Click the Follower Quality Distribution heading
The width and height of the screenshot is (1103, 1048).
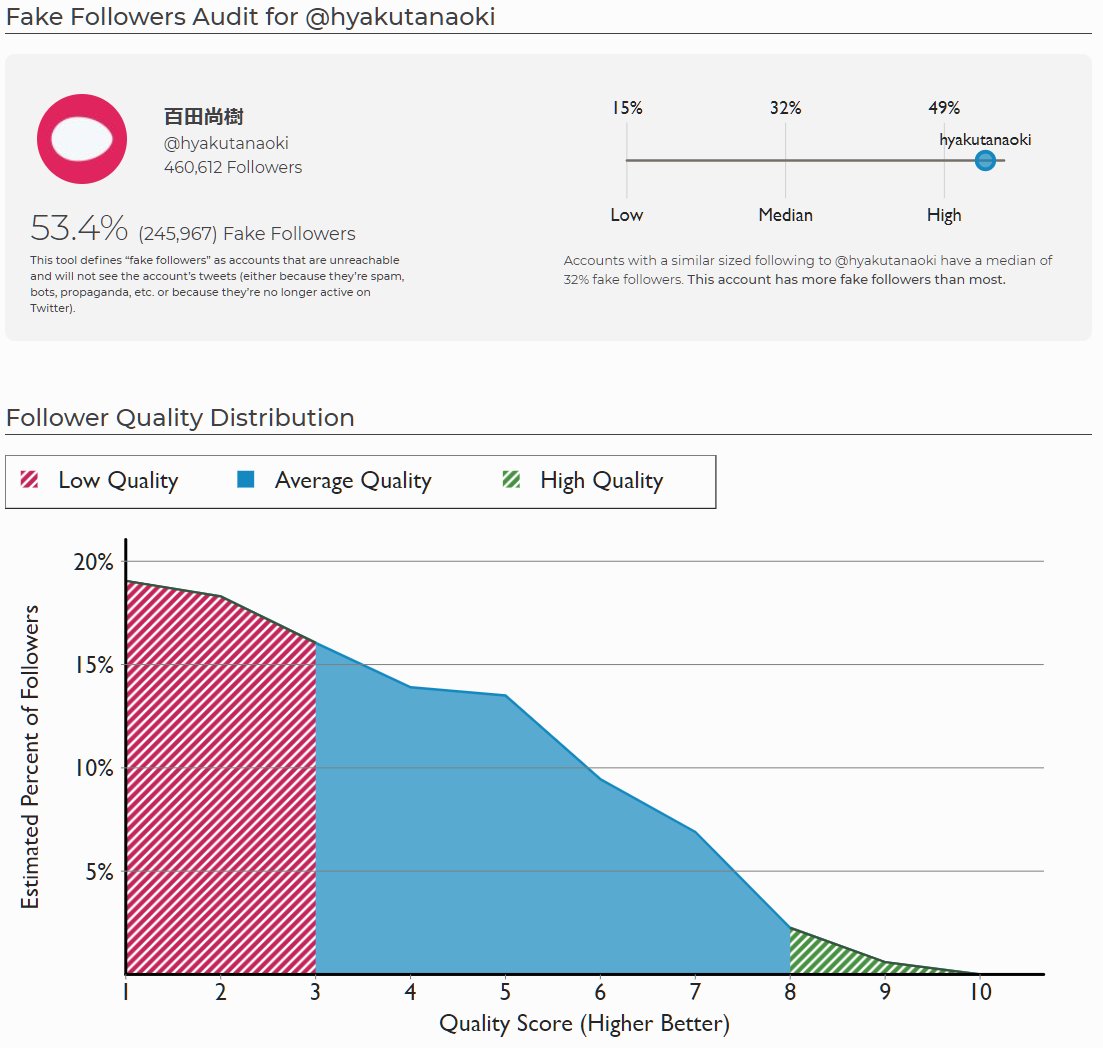180,418
